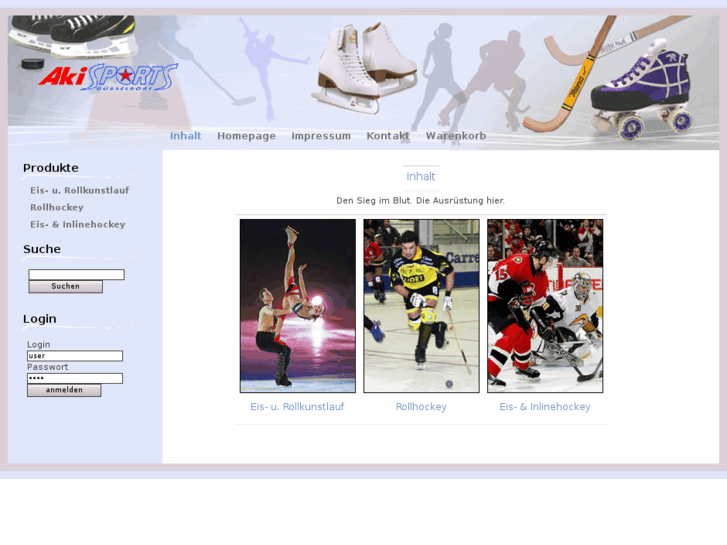Screen dimensions: 727x545
Task: Click the Suche sidebar heading
Action: 42,249
